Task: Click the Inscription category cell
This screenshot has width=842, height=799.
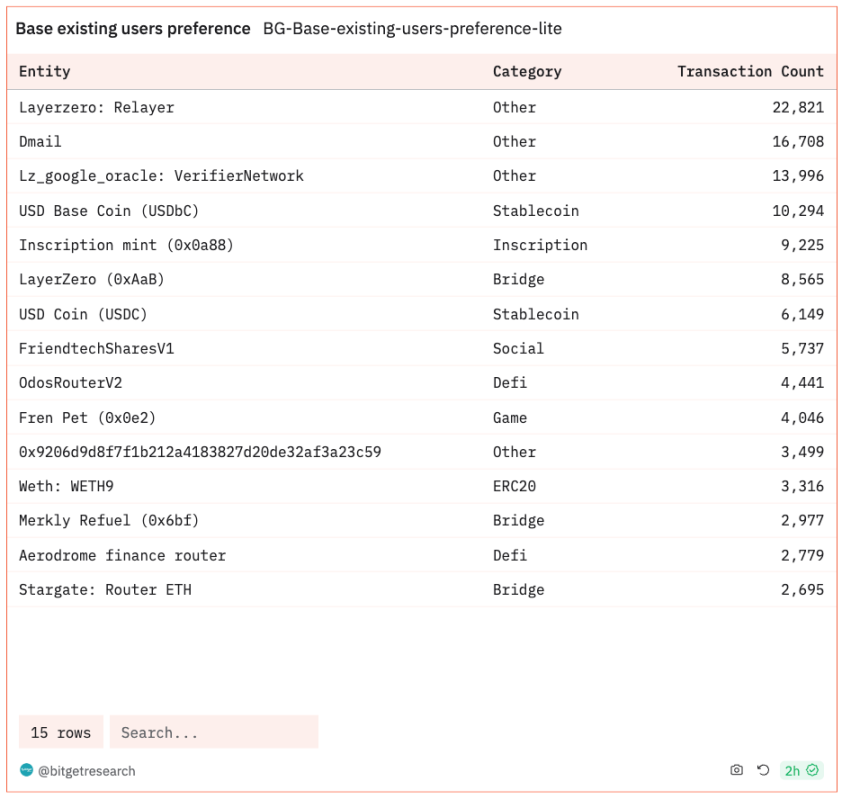Action: click(x=540, y=245)
